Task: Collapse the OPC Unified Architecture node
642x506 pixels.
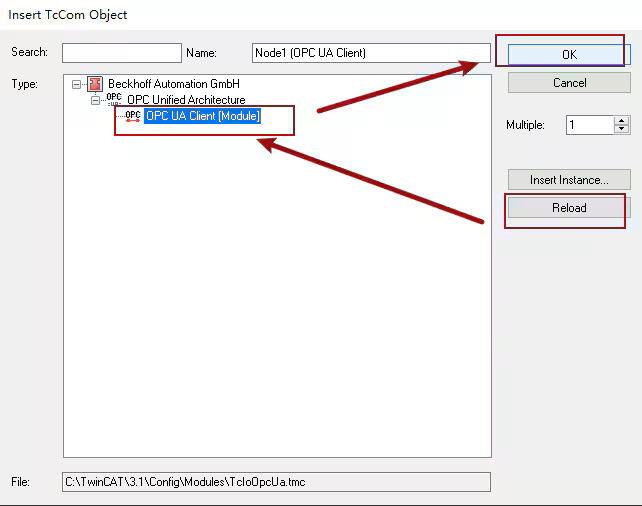Action: pos(95,101)
